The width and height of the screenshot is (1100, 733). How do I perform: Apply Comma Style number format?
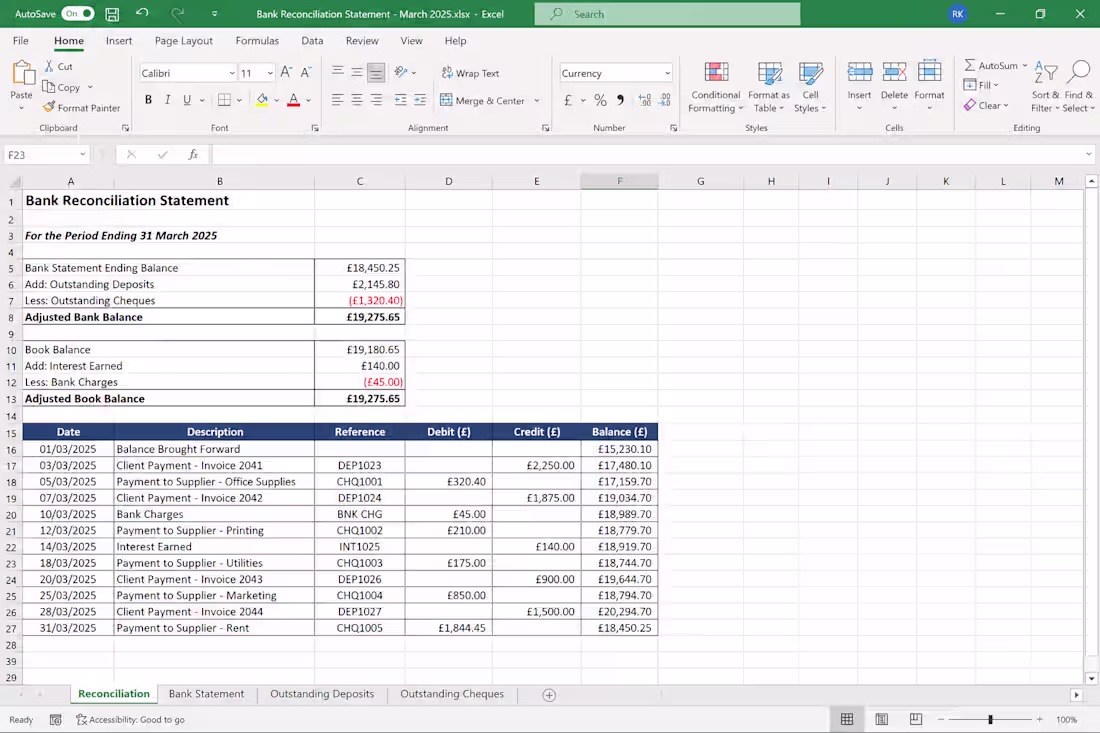point(620,100)
